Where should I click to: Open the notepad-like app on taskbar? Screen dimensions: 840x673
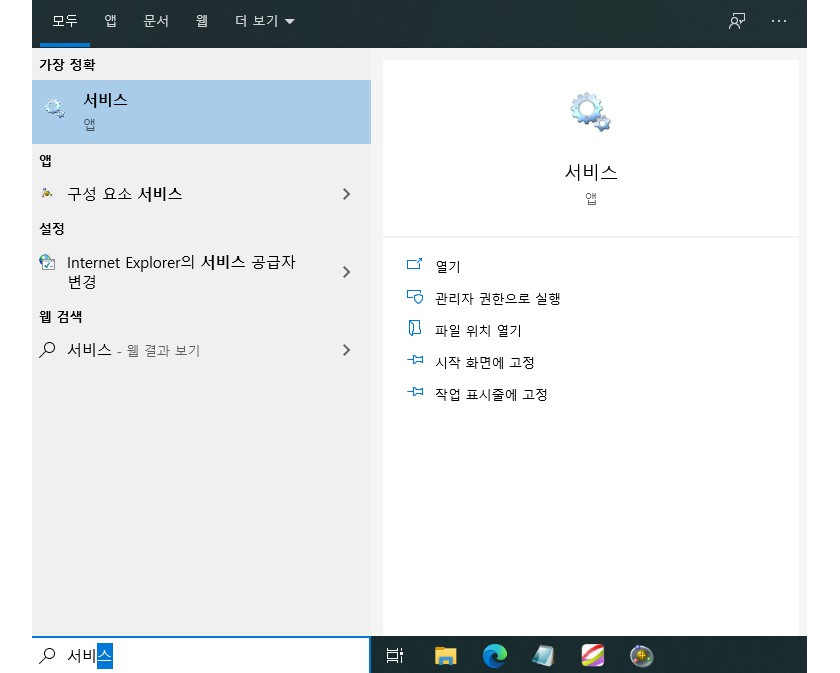click(543, 655)
